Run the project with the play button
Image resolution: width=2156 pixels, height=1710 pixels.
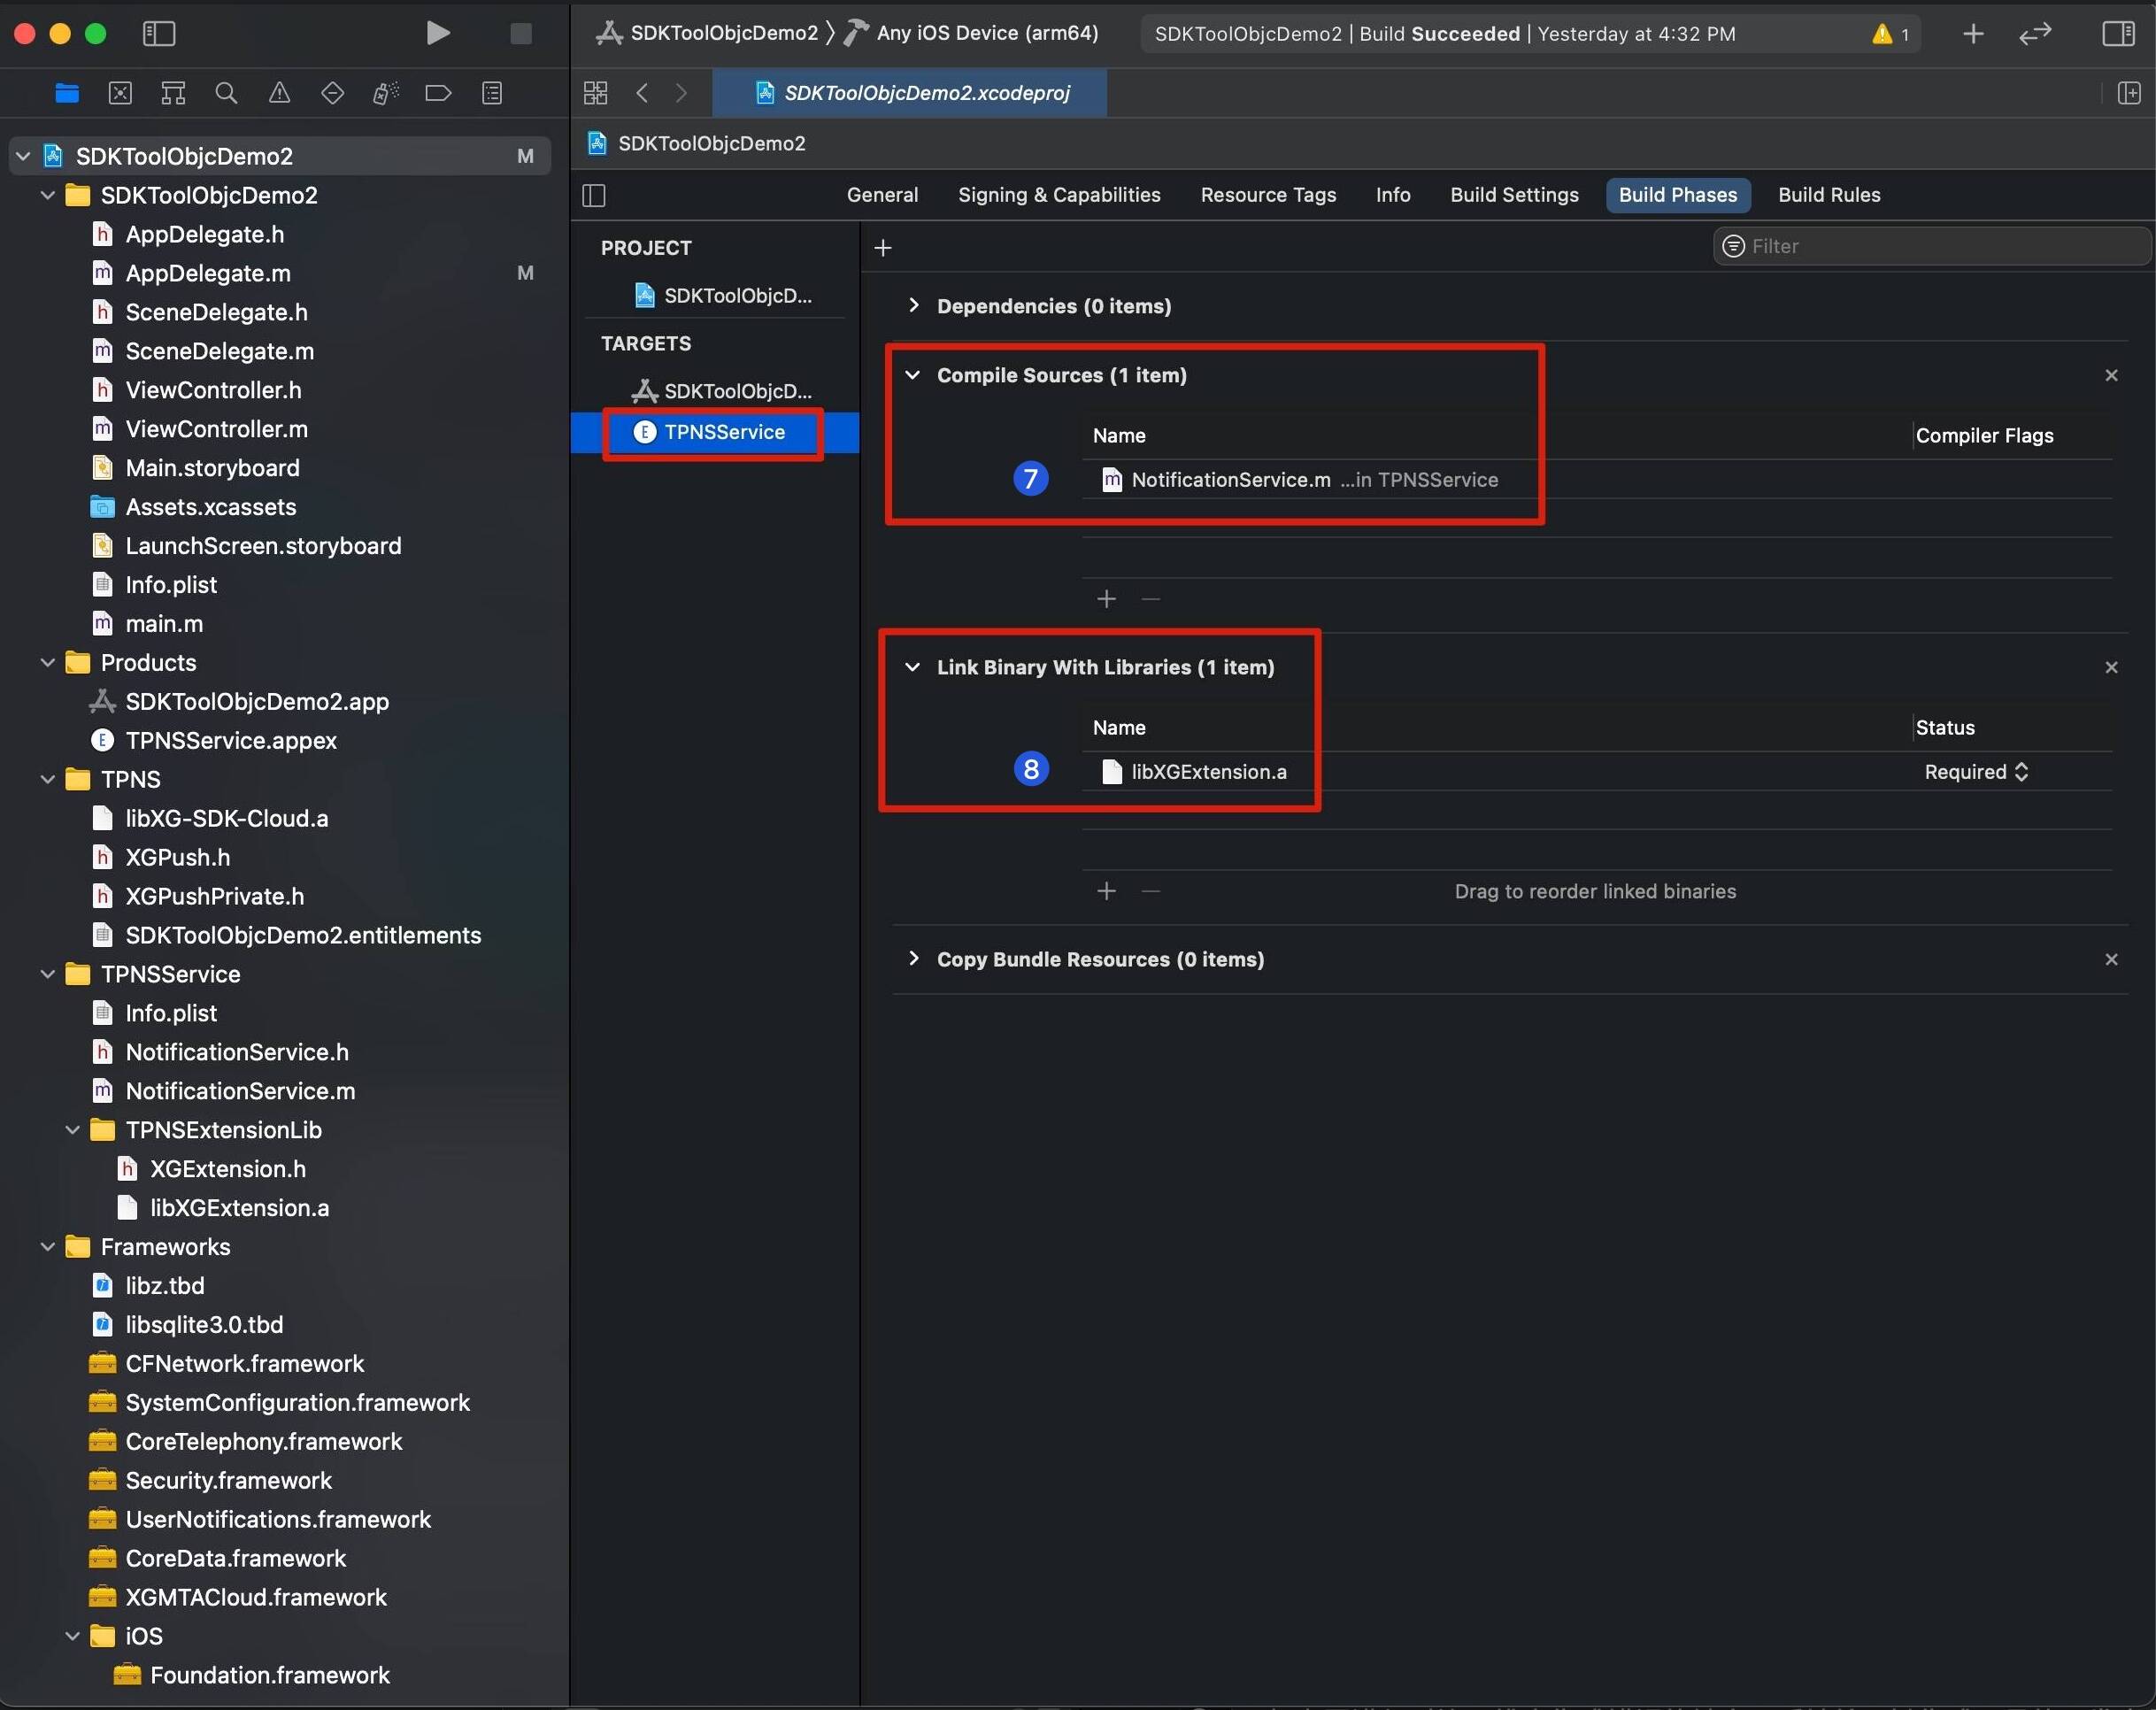point(437,33)
